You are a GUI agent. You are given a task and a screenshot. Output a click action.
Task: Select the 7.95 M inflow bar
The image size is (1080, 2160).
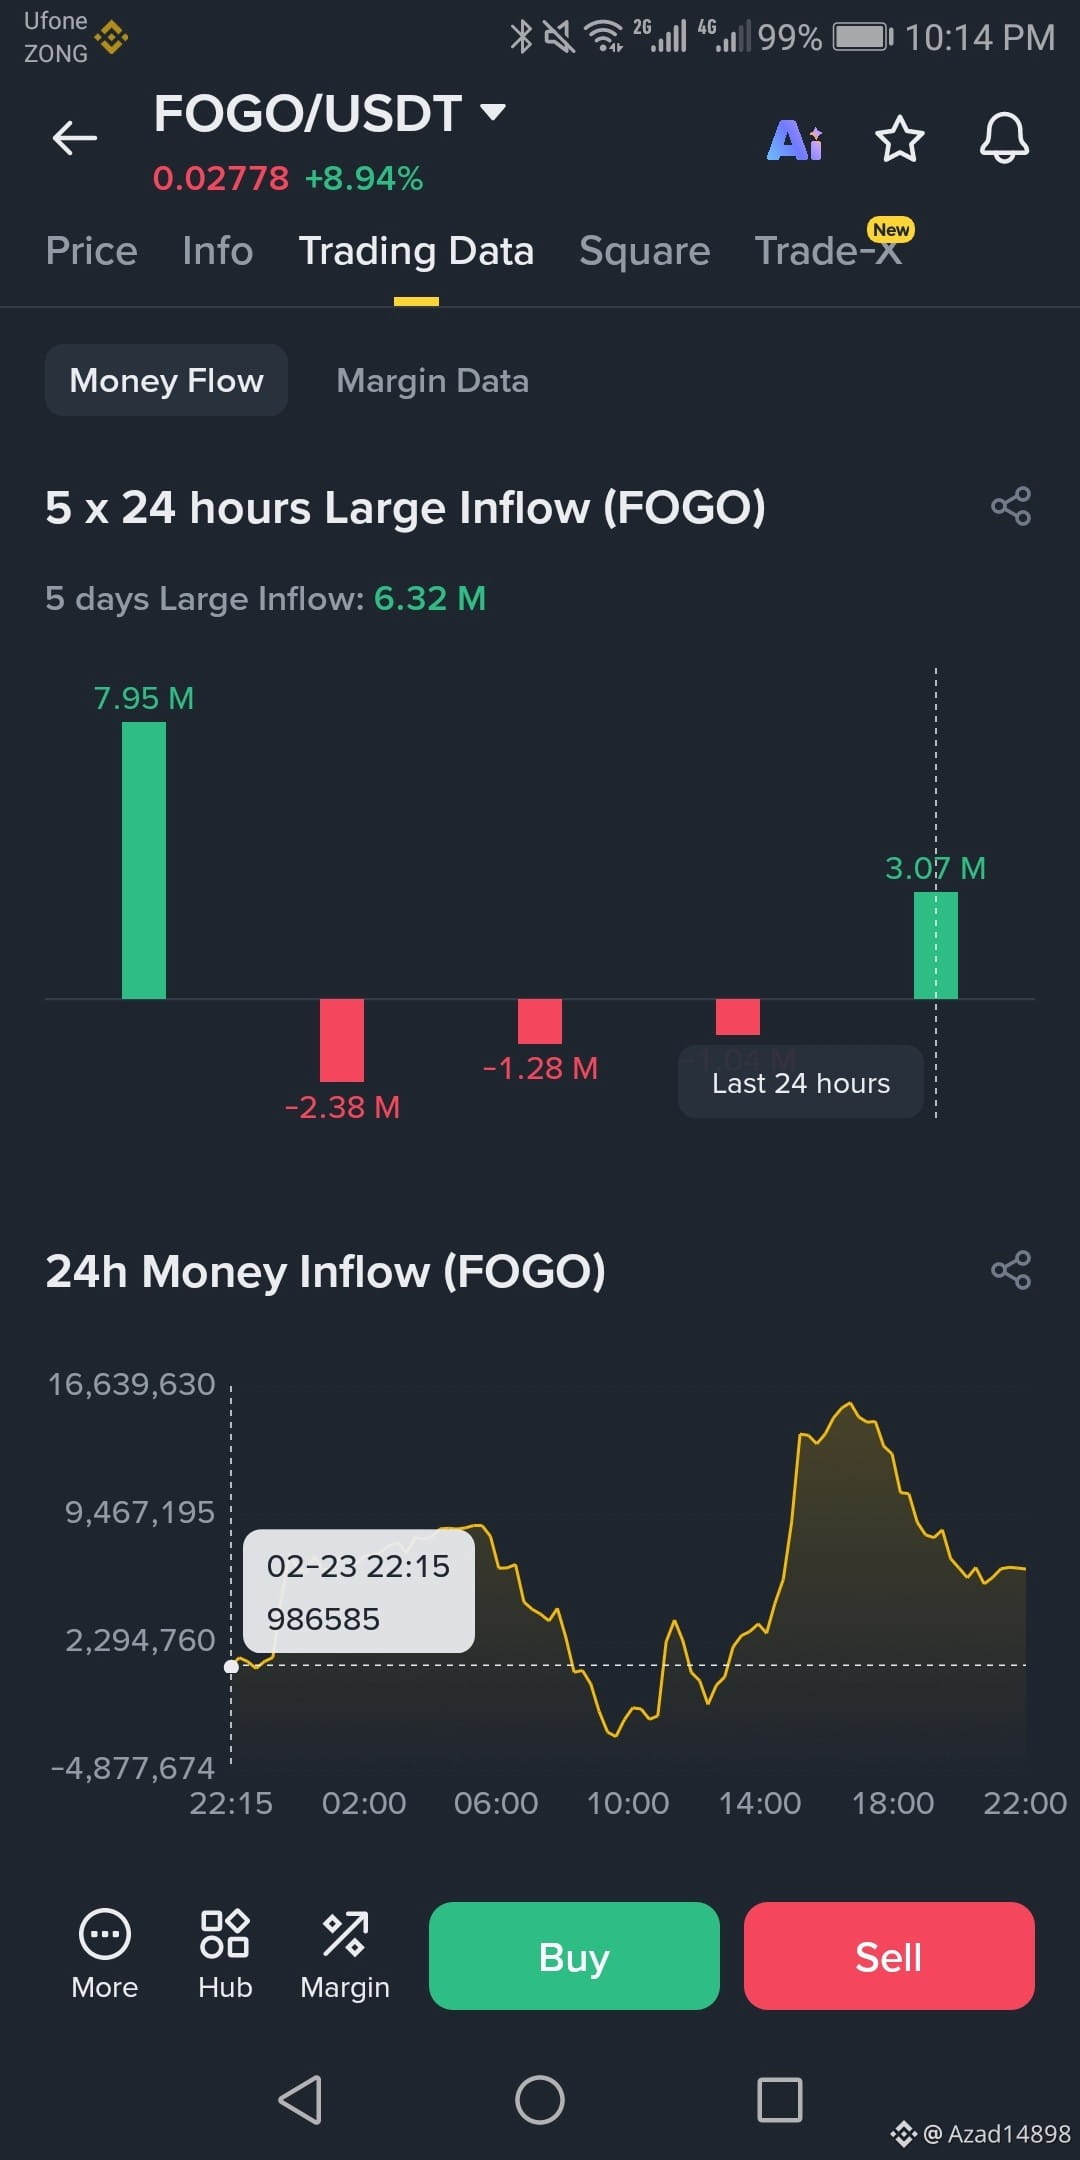tap(144, 860)
